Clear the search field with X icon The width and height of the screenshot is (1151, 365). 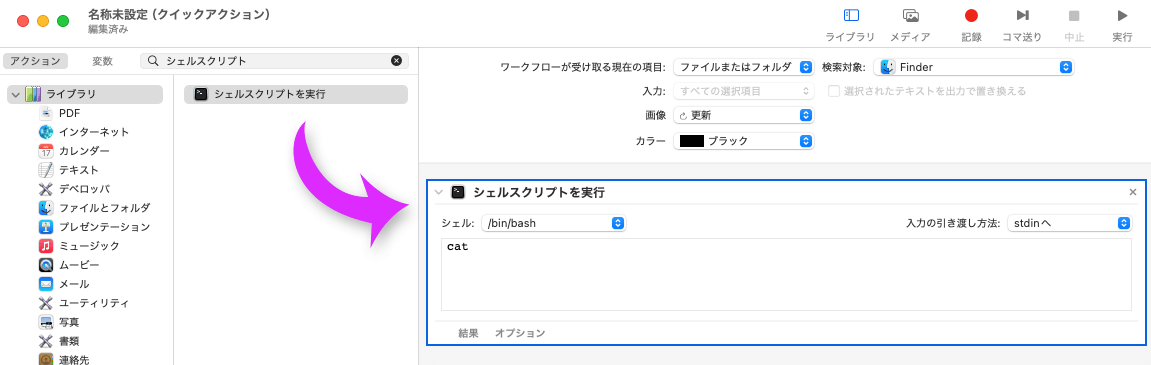396,61
